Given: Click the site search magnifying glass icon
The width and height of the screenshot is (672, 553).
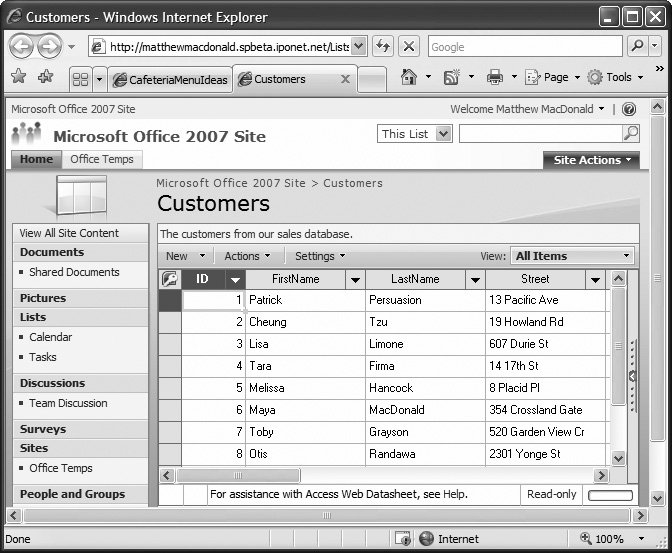Looking at the screenshot, I should pos(630,133).
